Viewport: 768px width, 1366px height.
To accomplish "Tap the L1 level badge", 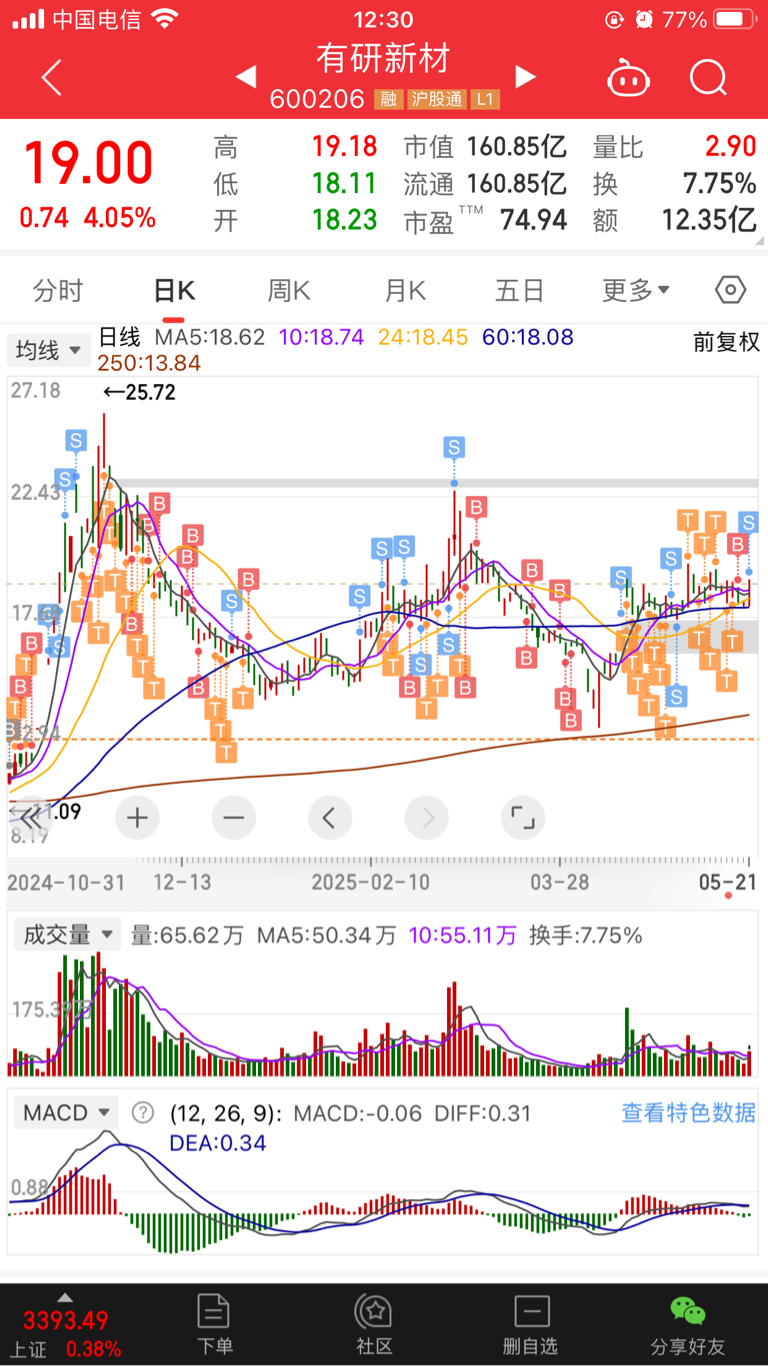I will pos(485,99).
